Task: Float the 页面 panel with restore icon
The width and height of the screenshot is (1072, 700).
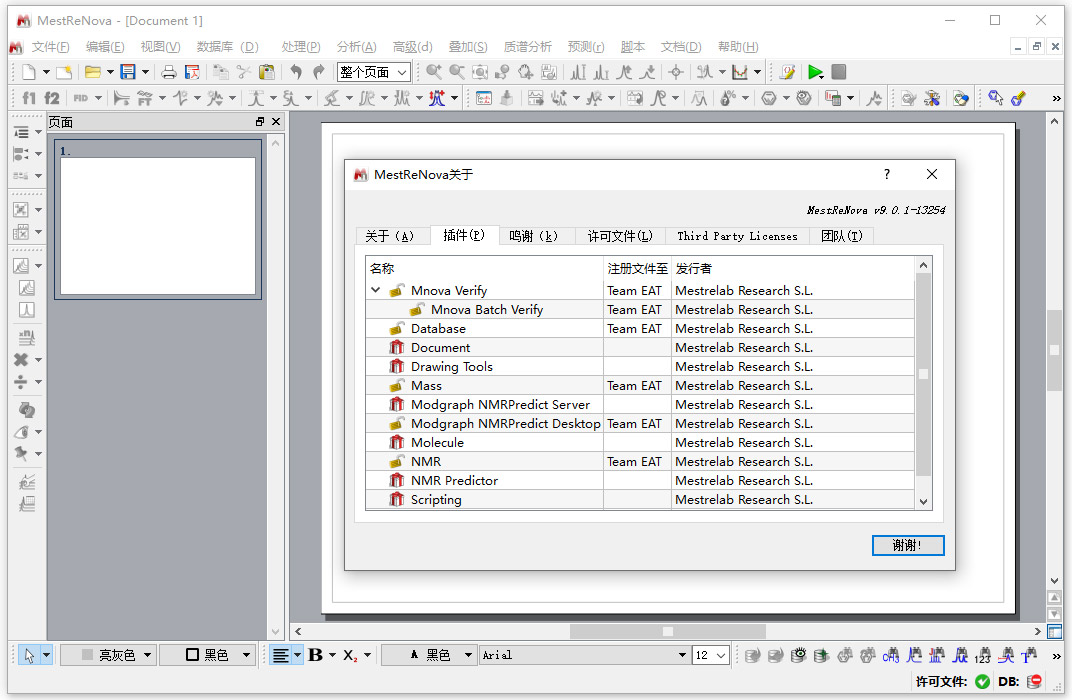Action: coord(260,122)
